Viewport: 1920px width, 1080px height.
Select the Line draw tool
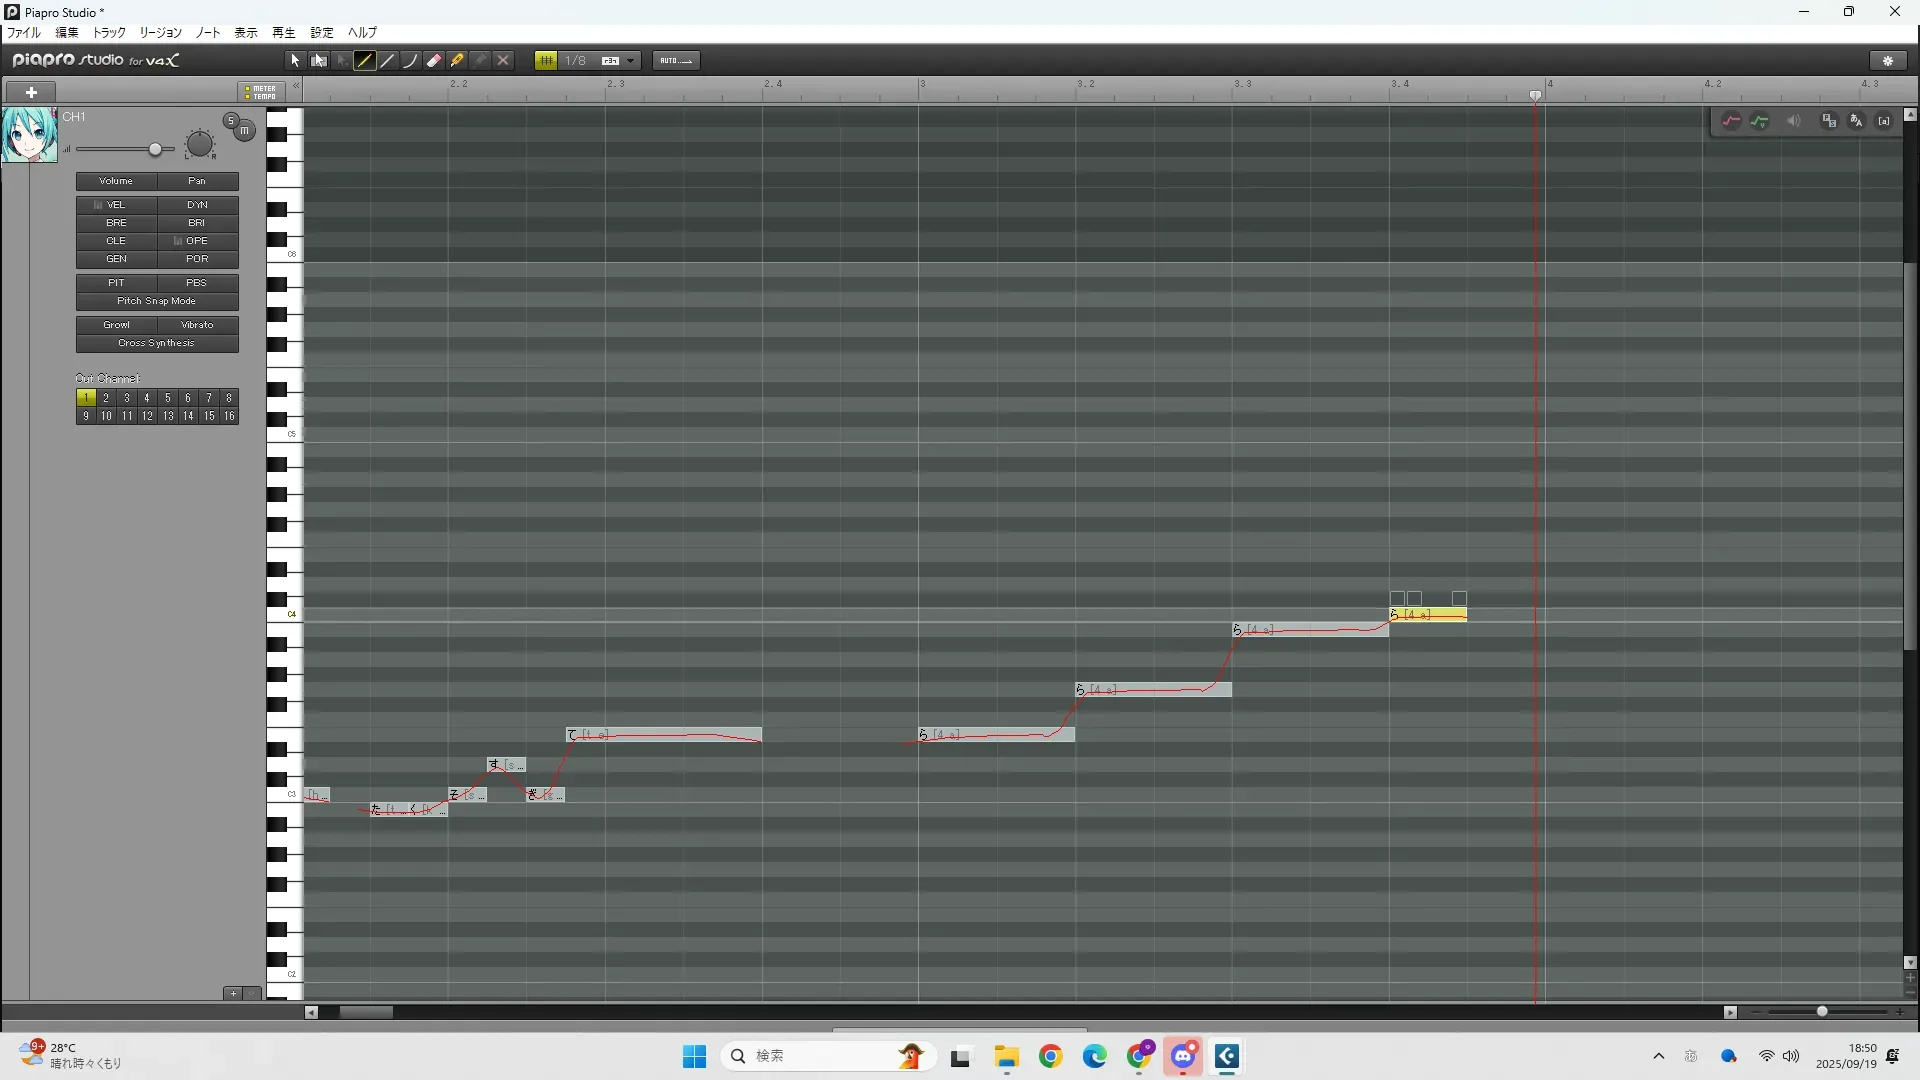(388, 61)
